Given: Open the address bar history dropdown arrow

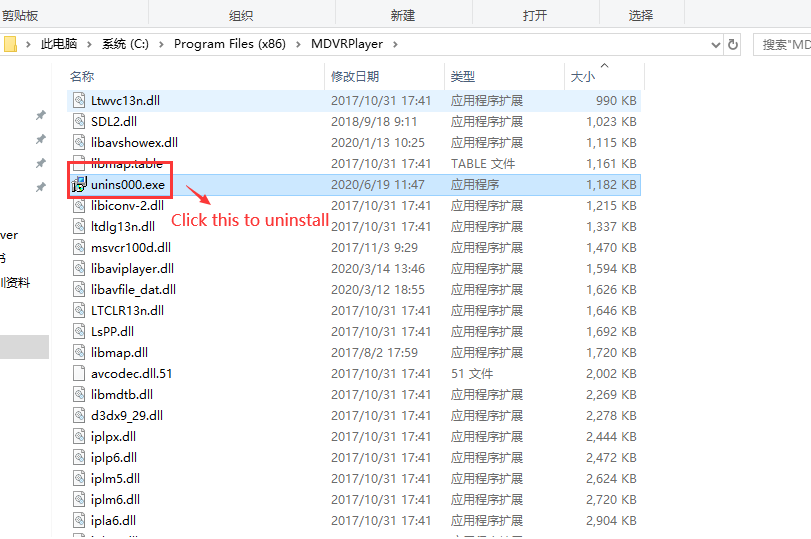Looking at the screenshot, I should click(x=715, y=45).
